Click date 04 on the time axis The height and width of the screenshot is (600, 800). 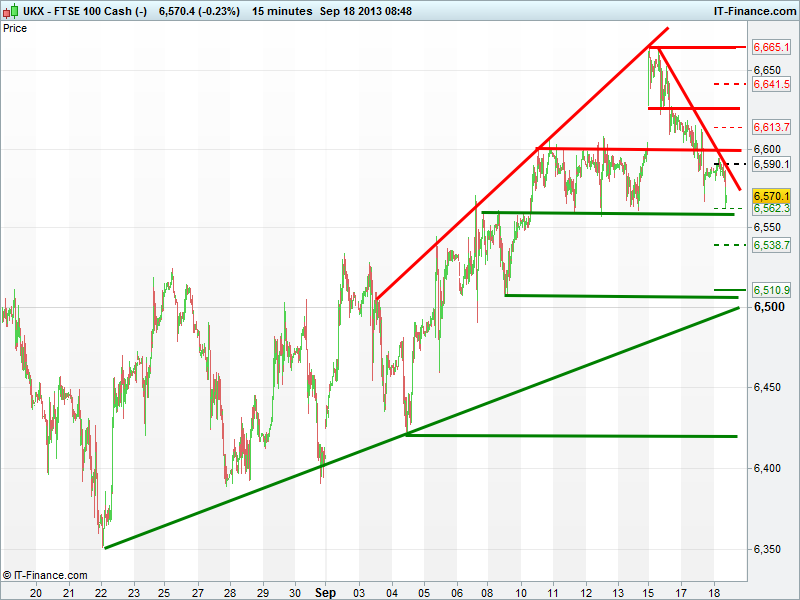click(392, 593)
